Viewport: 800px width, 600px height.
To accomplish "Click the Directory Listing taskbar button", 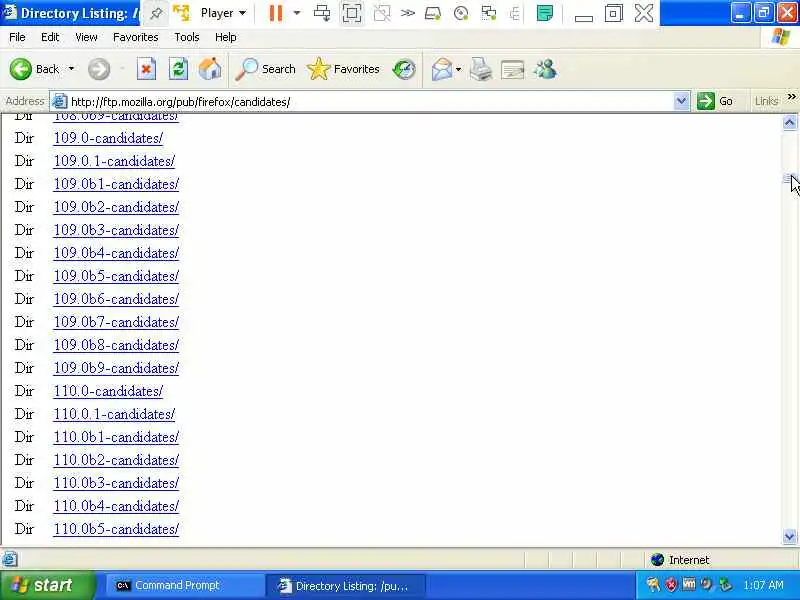I will point(345,586).
